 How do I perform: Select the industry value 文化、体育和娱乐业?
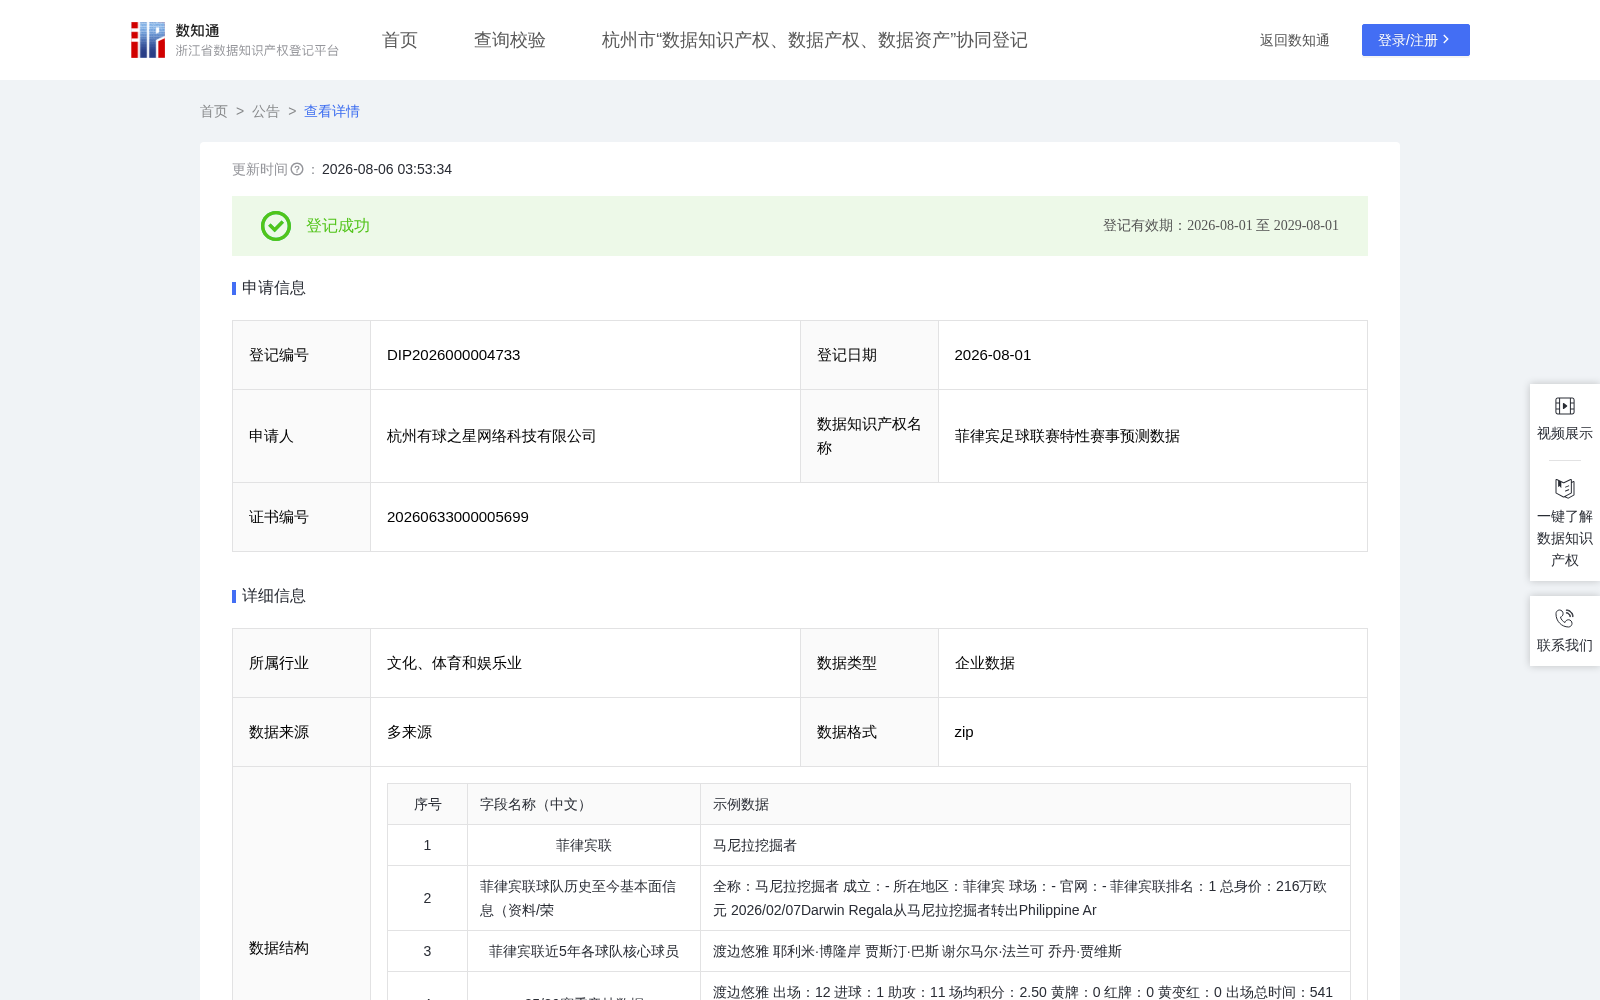454,663
